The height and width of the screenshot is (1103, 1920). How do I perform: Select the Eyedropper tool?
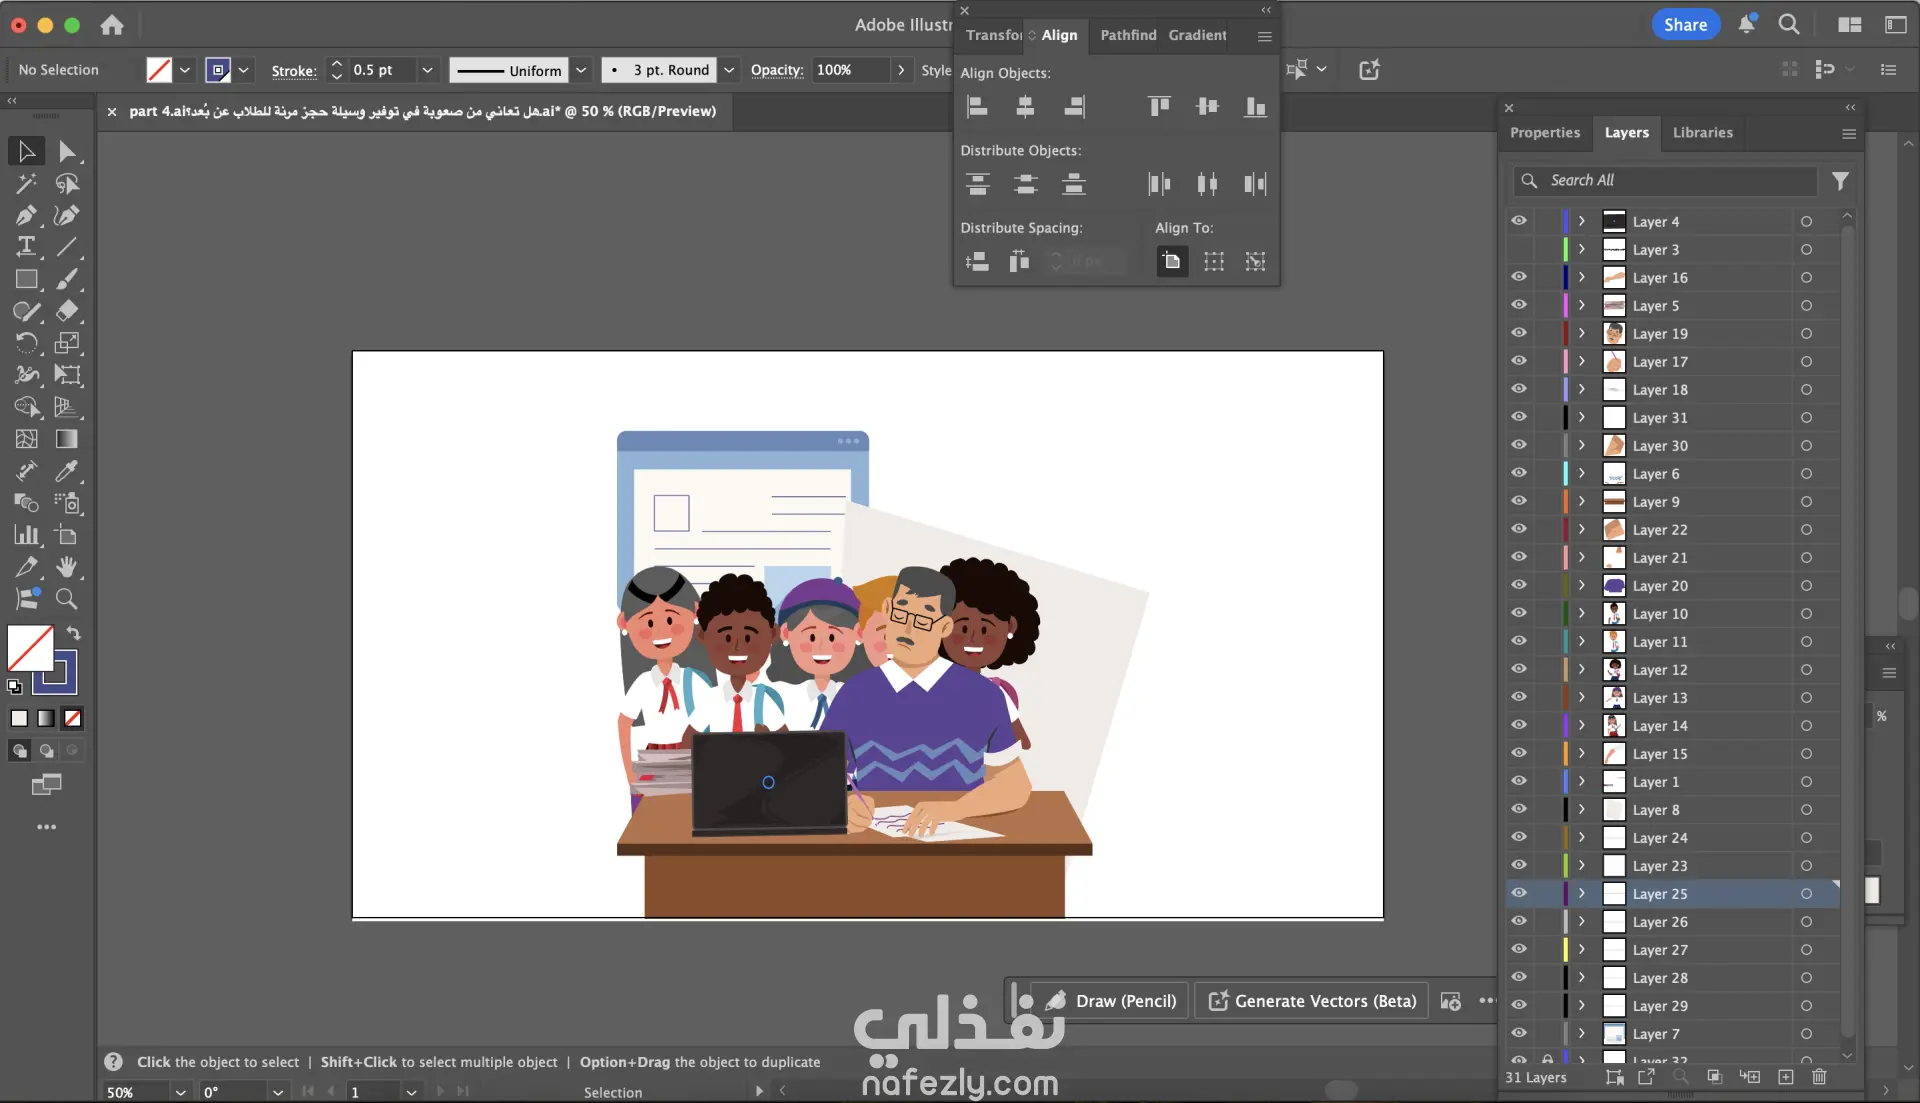click(67, 471)
